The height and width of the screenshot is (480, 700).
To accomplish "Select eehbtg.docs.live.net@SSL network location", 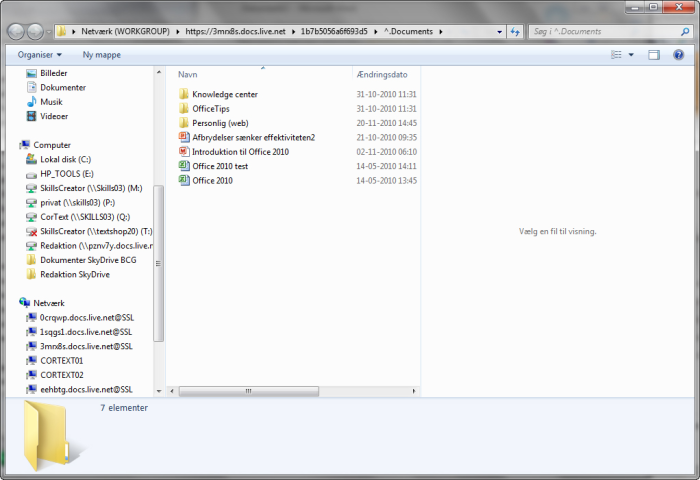I will coord(86,389).
